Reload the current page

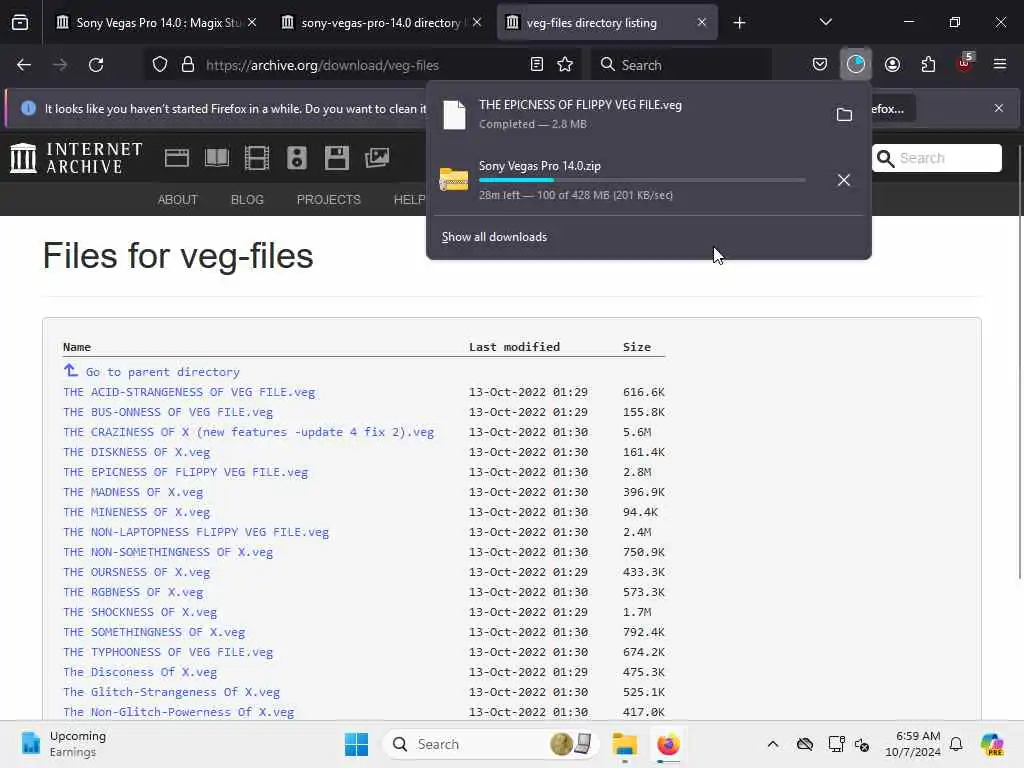[96, 65]
